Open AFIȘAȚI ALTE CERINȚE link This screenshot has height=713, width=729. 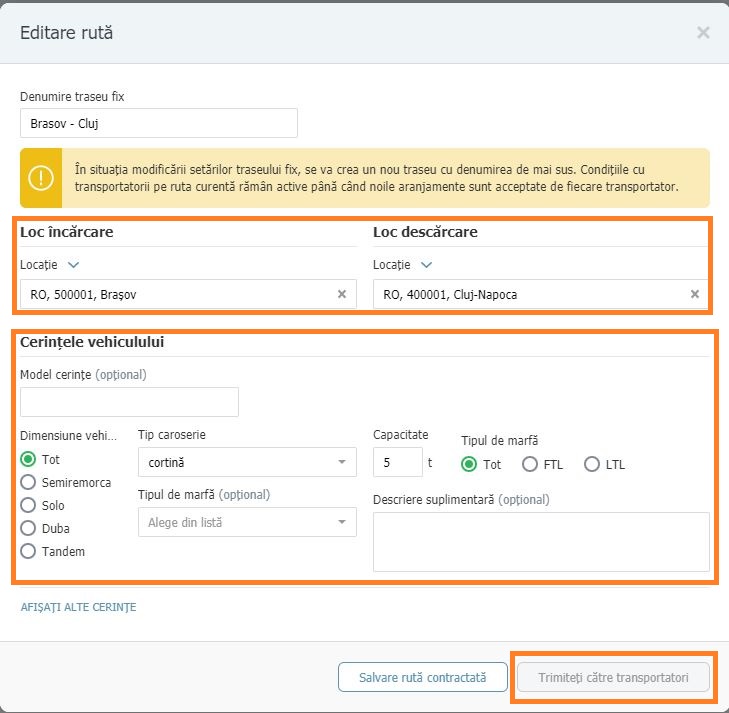78,607
